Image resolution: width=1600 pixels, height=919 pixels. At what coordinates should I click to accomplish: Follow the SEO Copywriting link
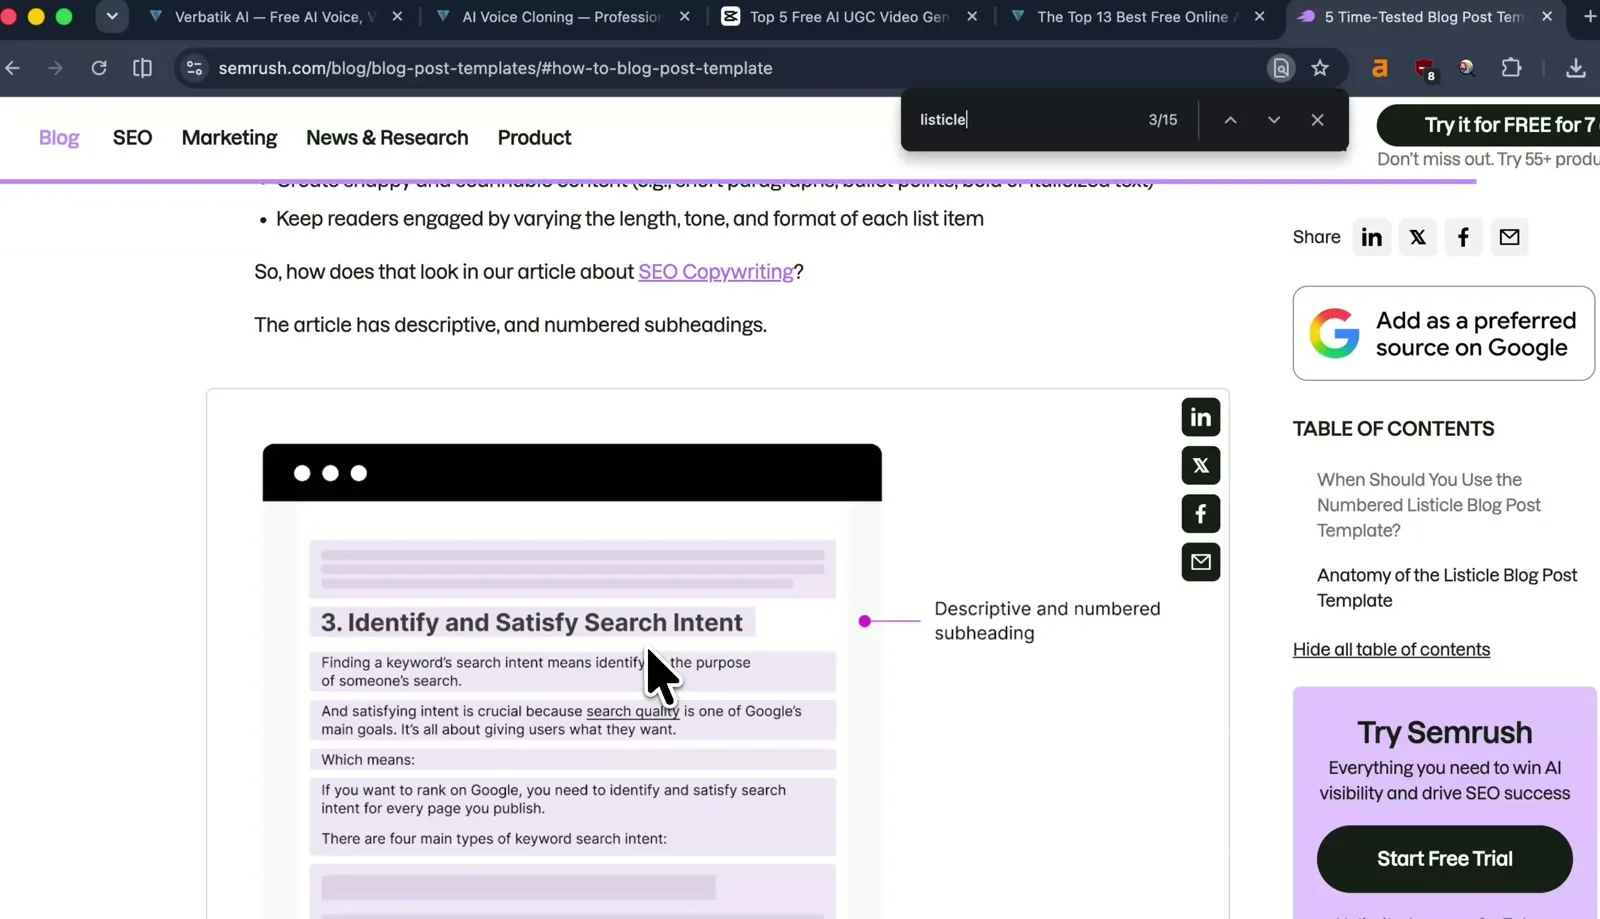716,272
